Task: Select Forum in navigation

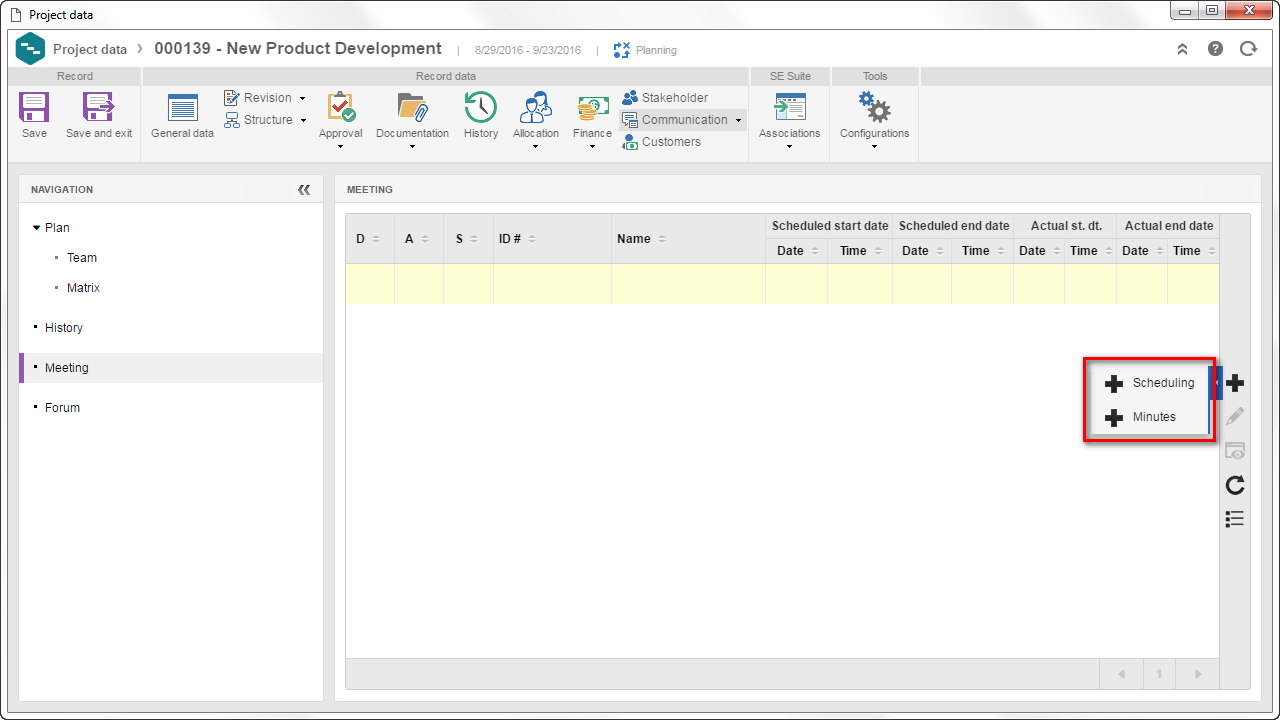Action: (62, 408)
